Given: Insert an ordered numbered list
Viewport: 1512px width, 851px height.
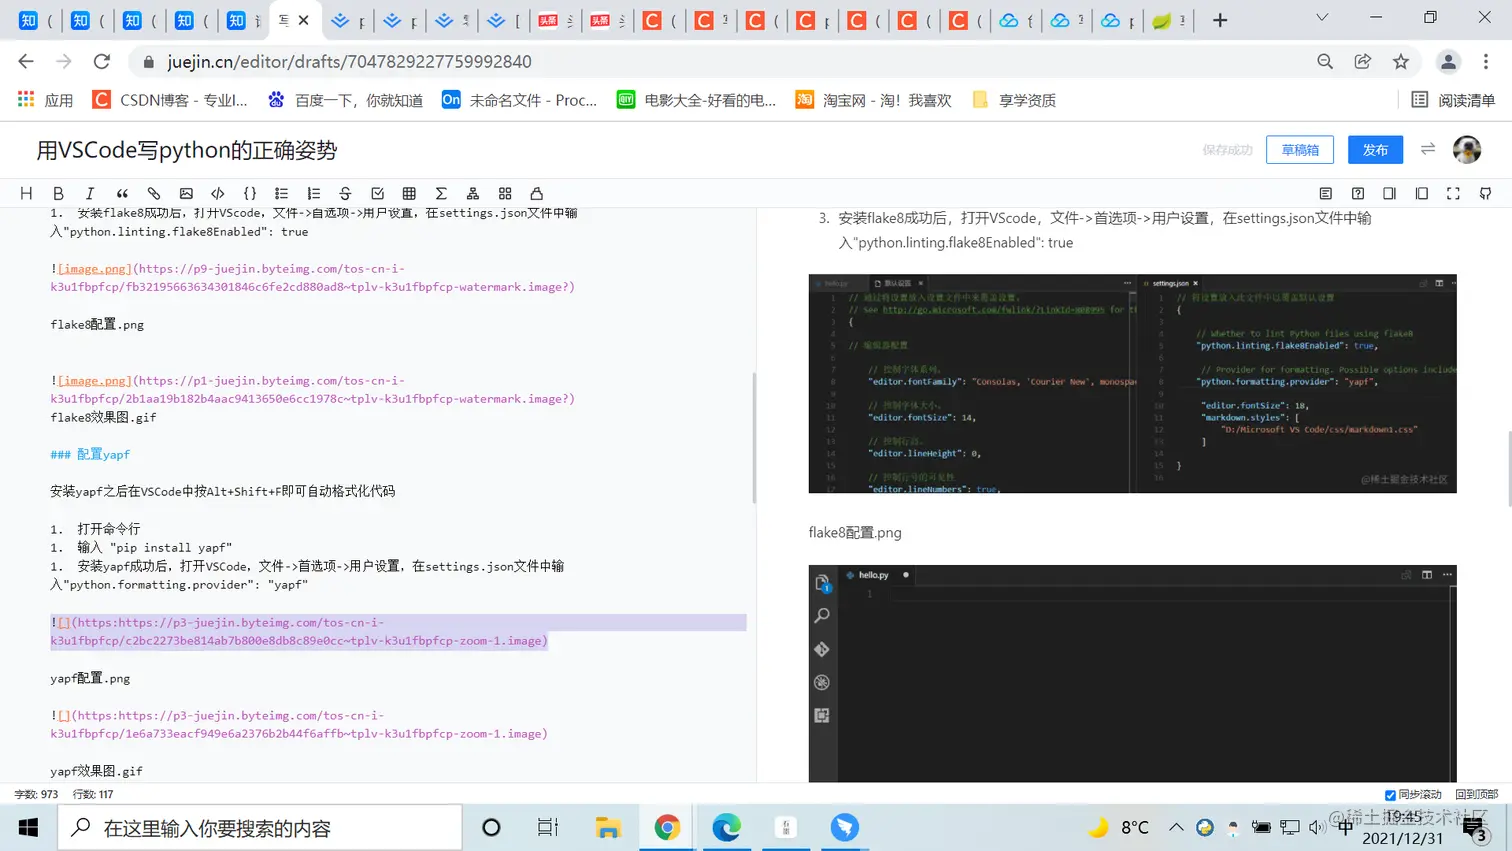Looking at the screenshot, I should (314, 193).
